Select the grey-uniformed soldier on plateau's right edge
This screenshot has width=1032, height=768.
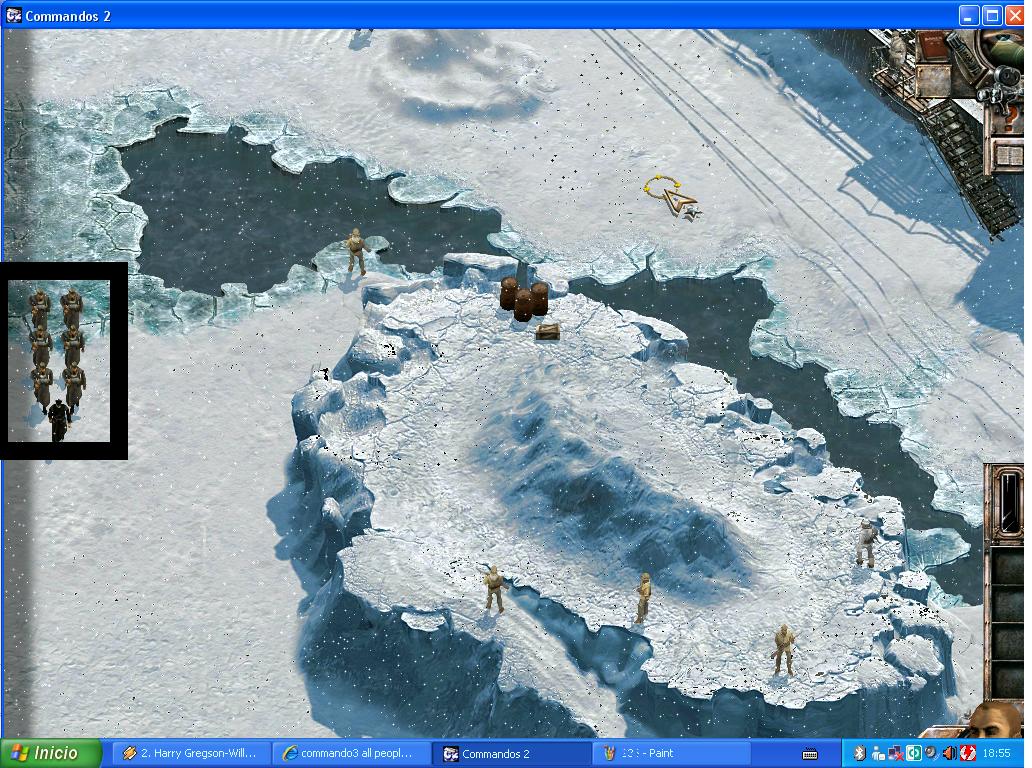tap(866, 543)
